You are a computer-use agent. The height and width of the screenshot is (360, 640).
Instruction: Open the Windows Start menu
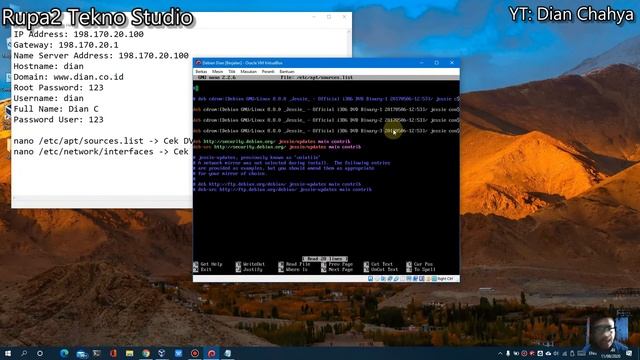8,353
